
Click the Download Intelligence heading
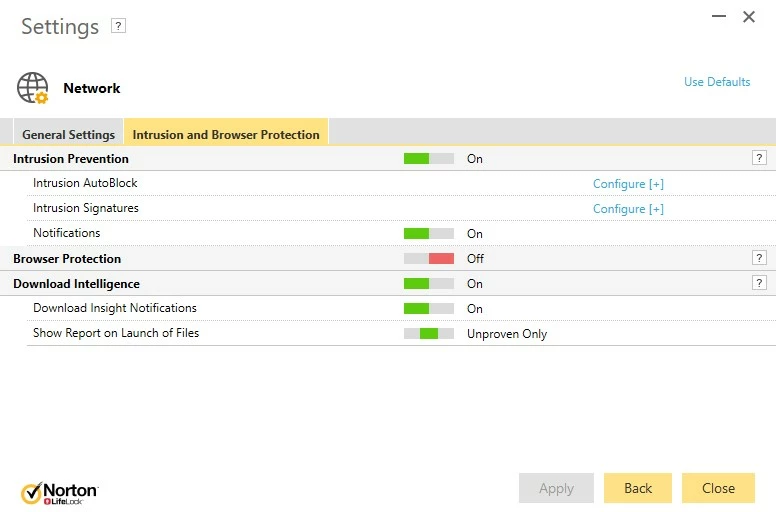76,284
